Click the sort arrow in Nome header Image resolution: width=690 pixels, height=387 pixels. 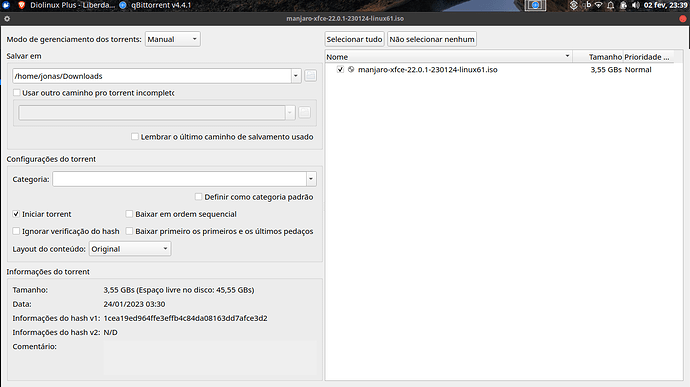tap(567, 56)
